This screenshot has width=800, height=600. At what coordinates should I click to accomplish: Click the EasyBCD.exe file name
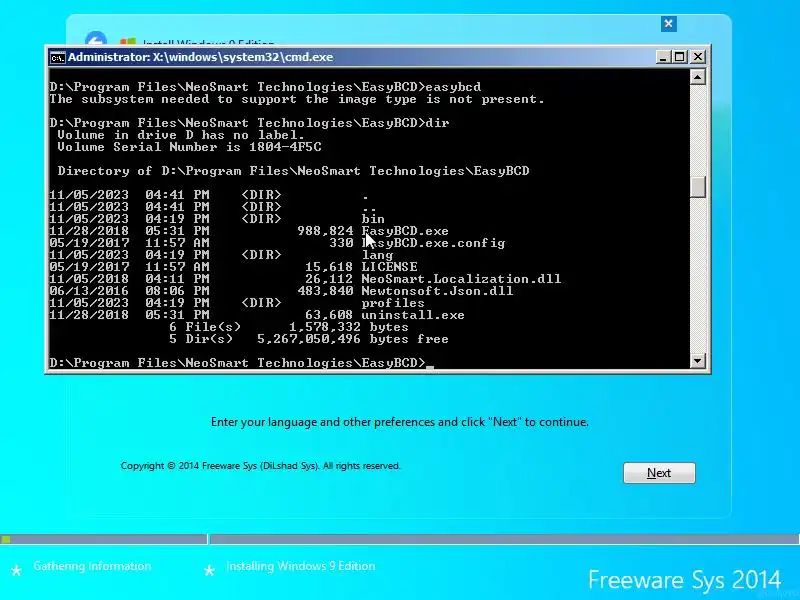[405, 231]
